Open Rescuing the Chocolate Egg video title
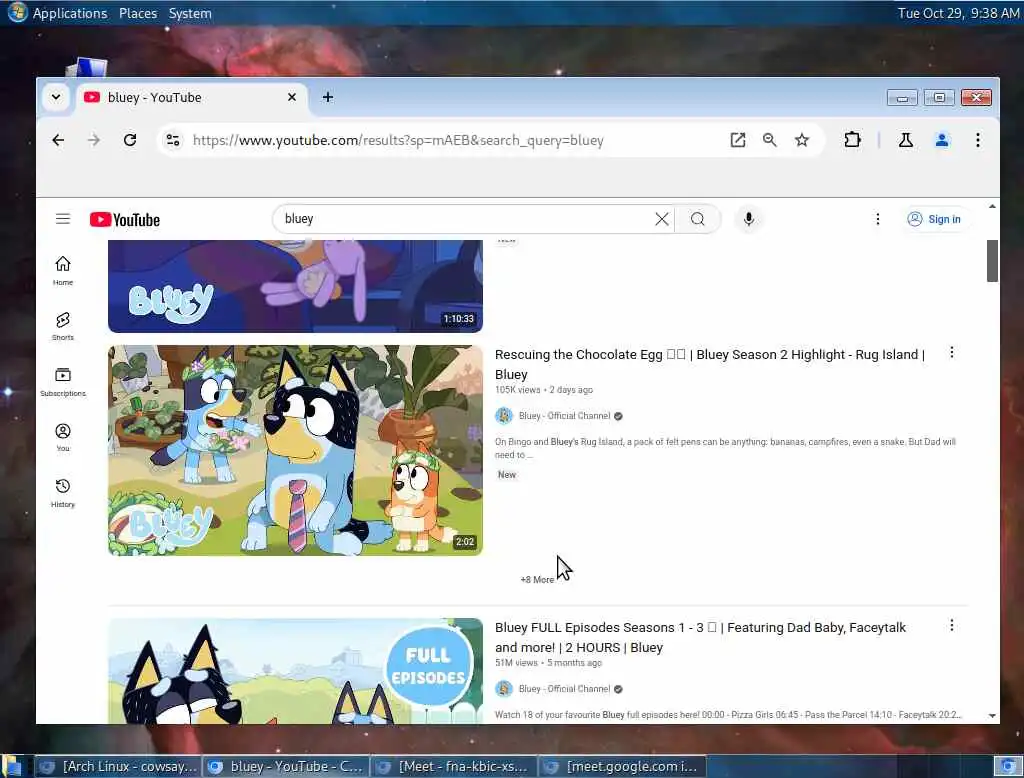The height and width of the screenshot is (778, 1024). point(710,365)
